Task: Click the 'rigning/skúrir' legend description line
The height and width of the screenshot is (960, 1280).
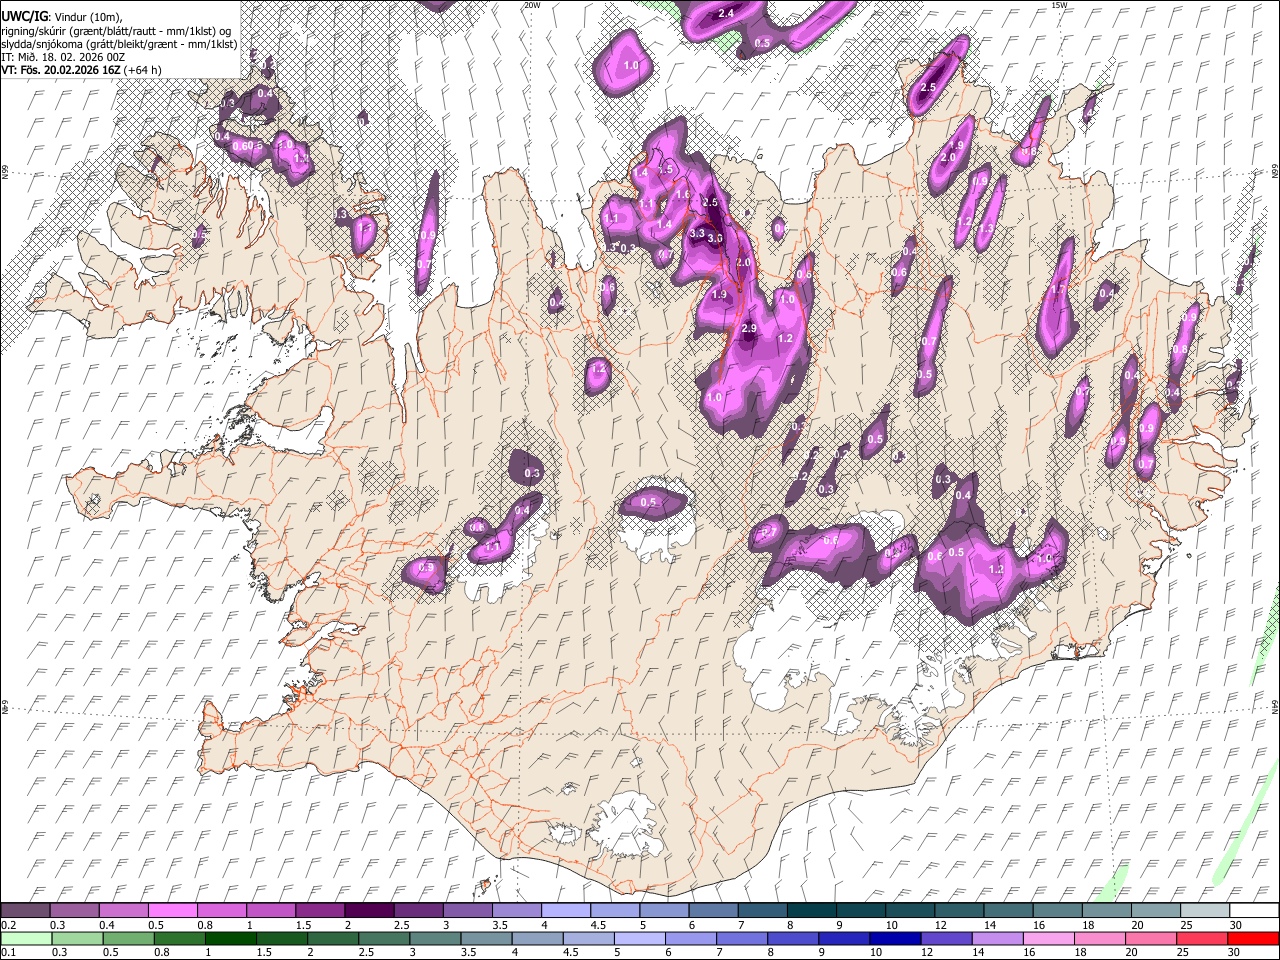Action: click(x=116, y=31)
